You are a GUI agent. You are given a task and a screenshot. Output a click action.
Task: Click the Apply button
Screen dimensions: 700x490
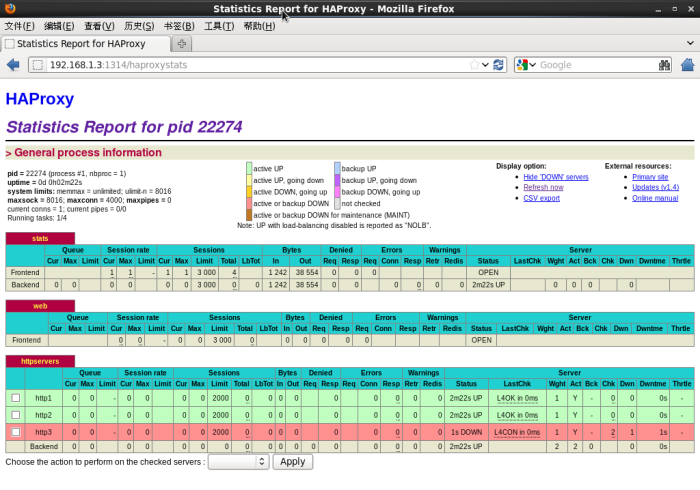click(292, 462)
